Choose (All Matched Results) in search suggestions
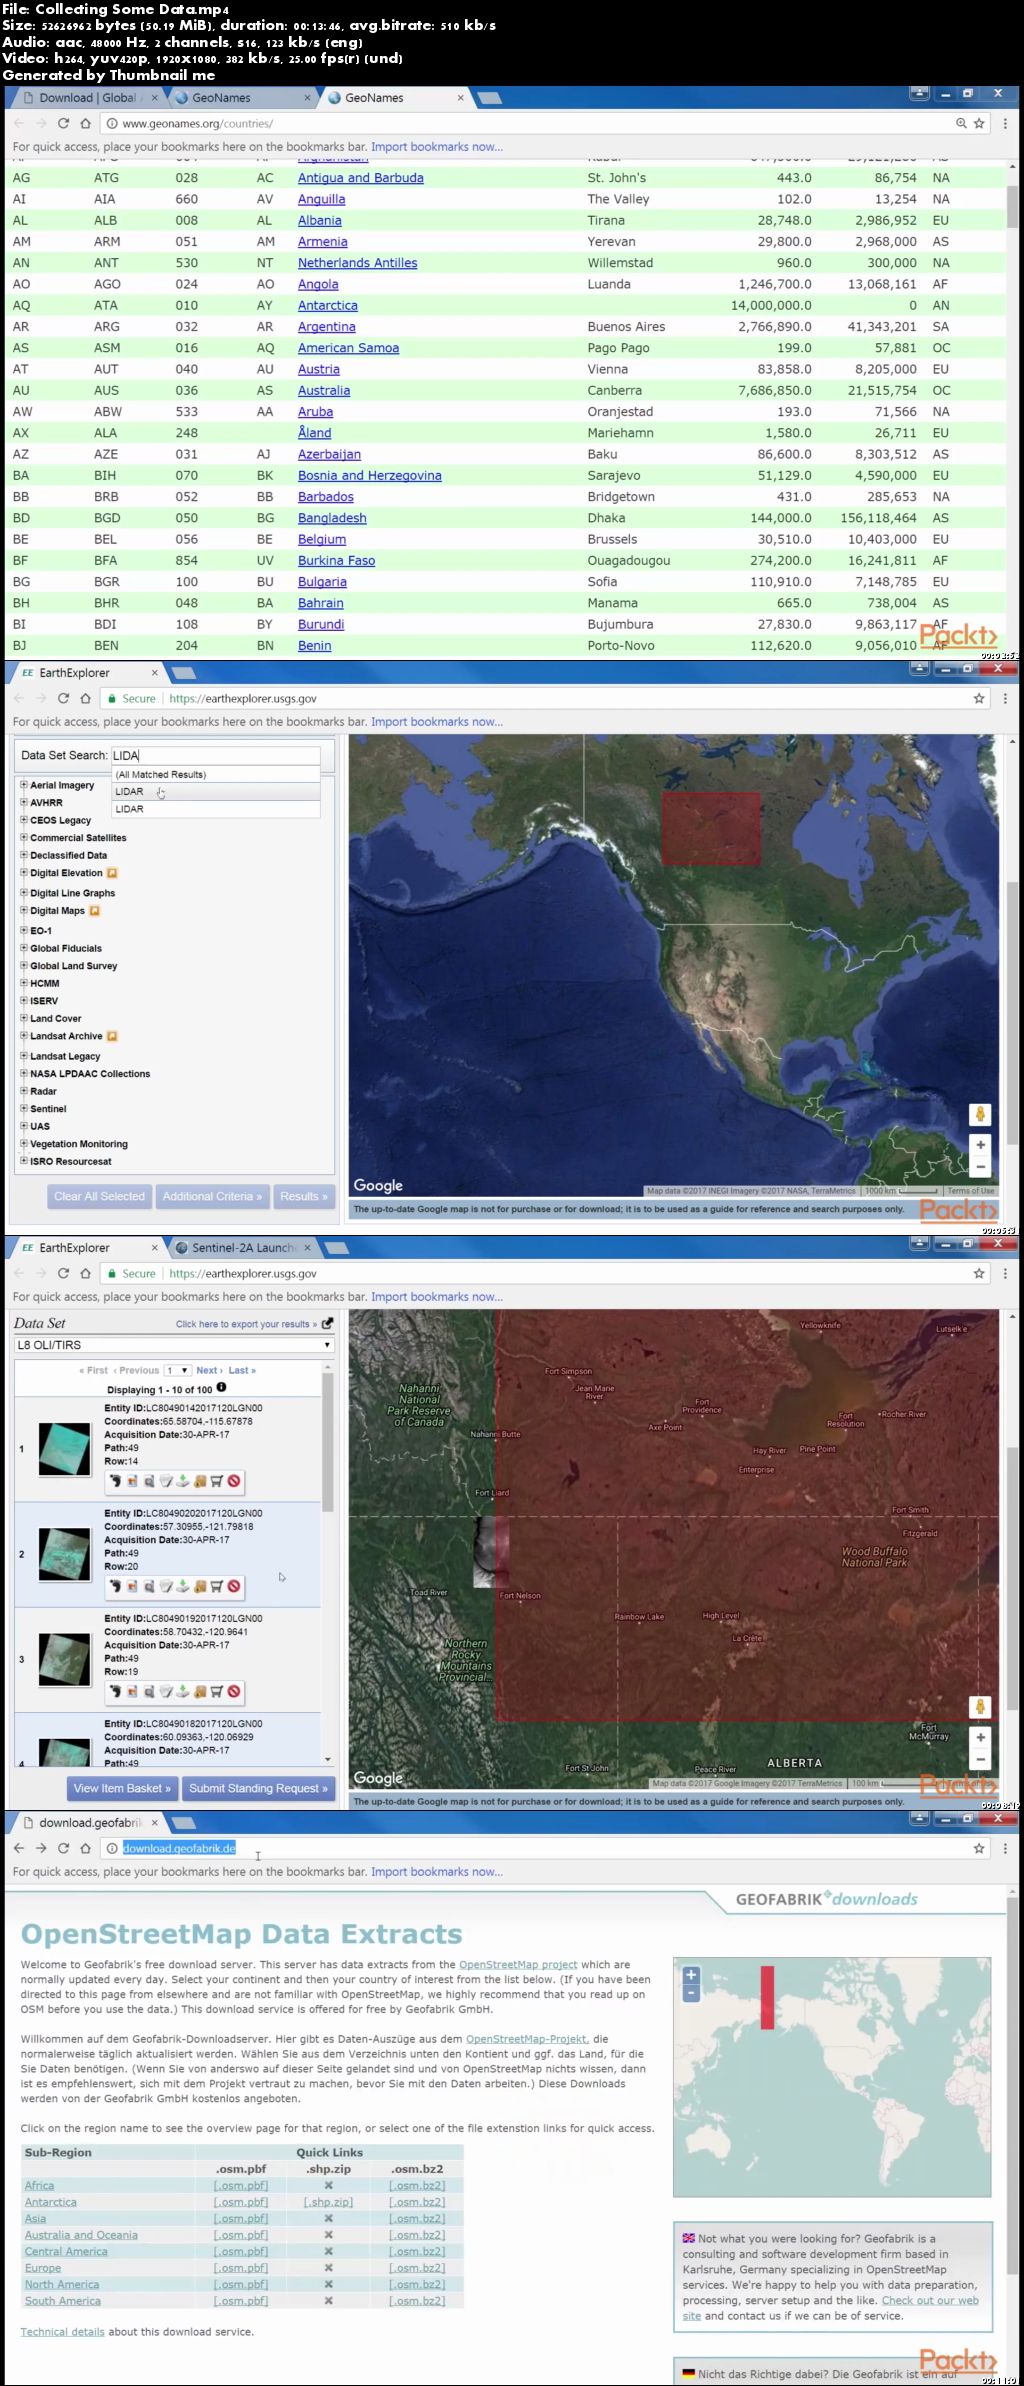 point(216,774)
